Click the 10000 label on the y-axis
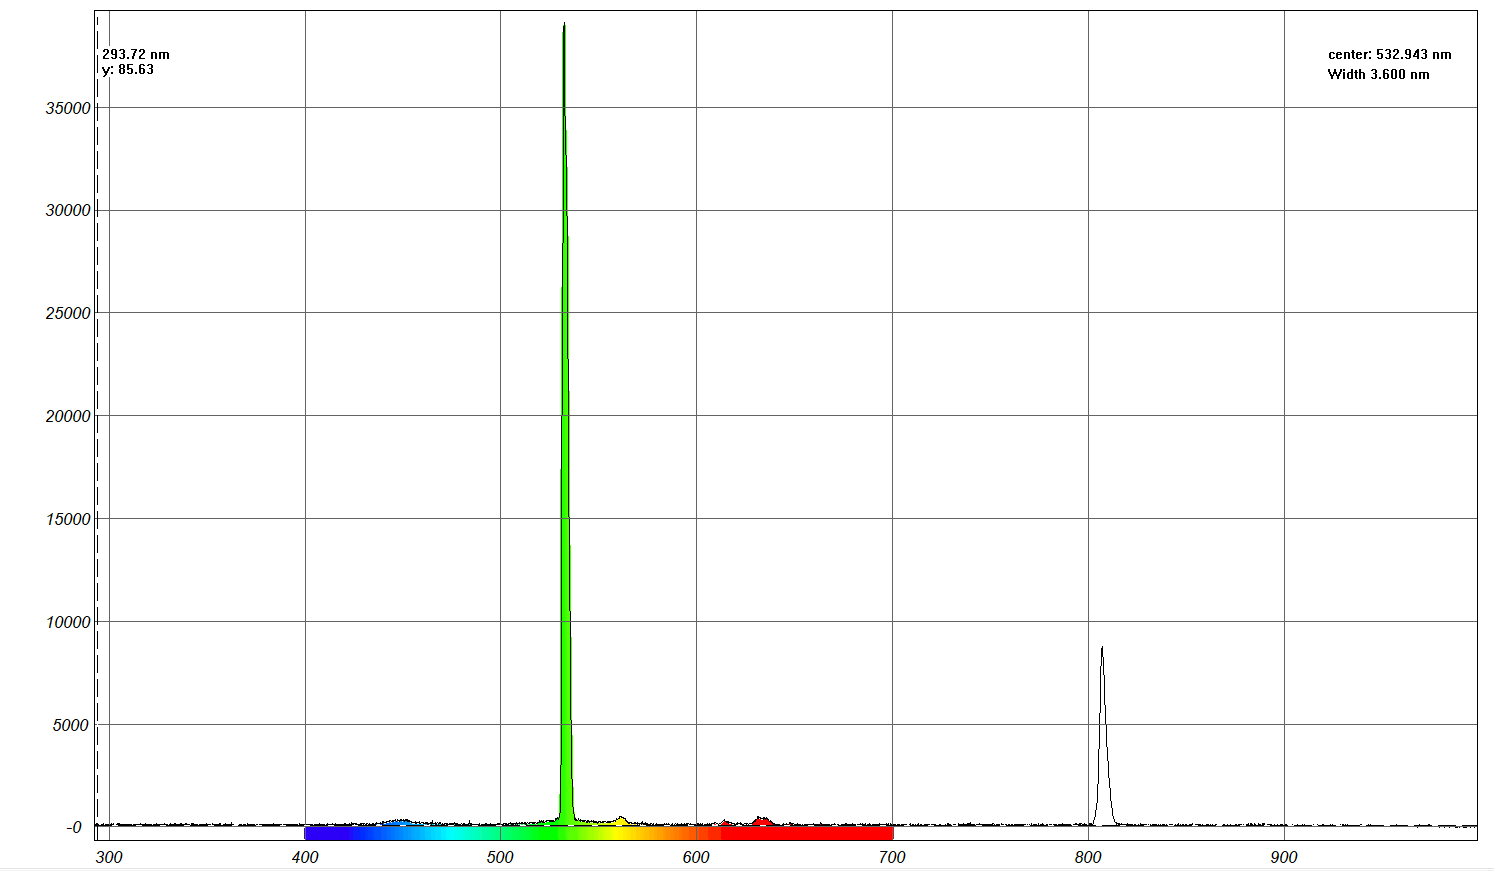 point(68,622)
